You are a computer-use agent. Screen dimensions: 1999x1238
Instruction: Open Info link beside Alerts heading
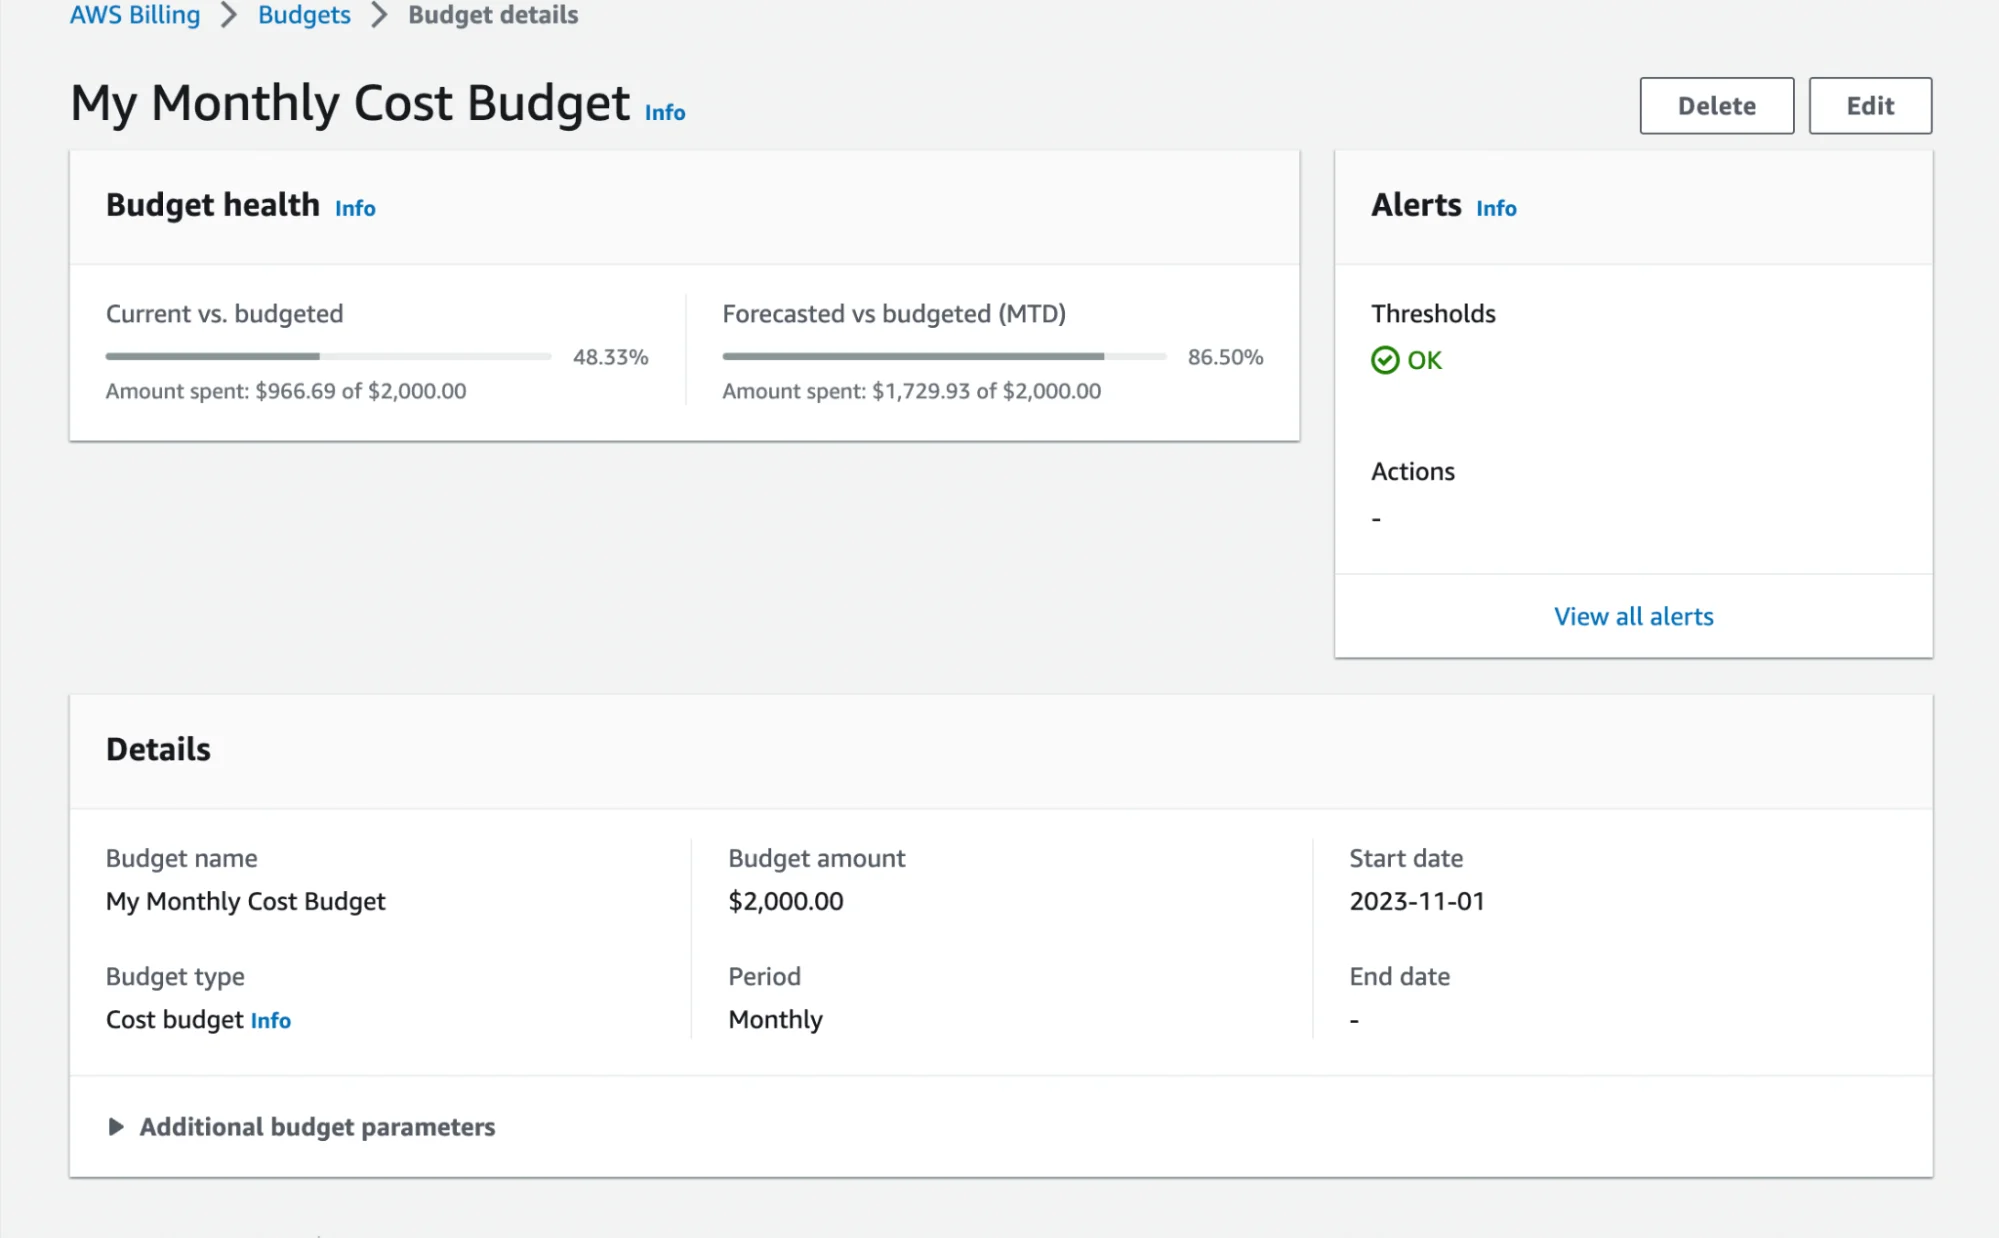pyautogui.click(x=1496, y=208)
